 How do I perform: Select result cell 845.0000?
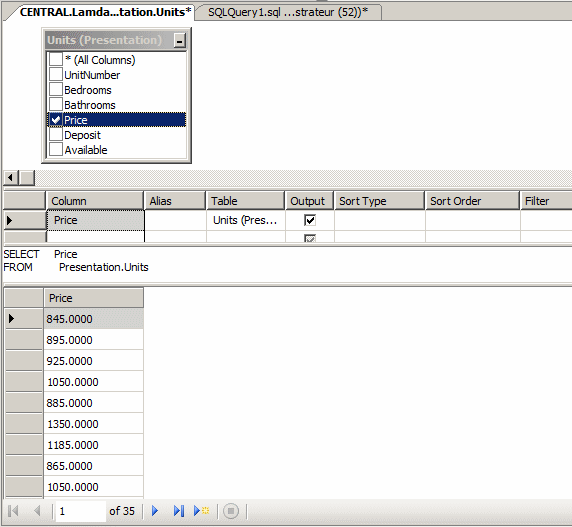94,319
